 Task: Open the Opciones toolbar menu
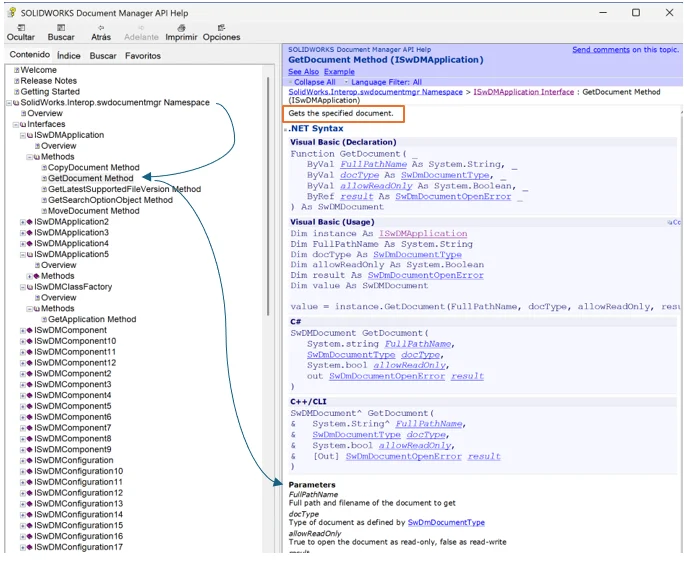tap(221, 28)
